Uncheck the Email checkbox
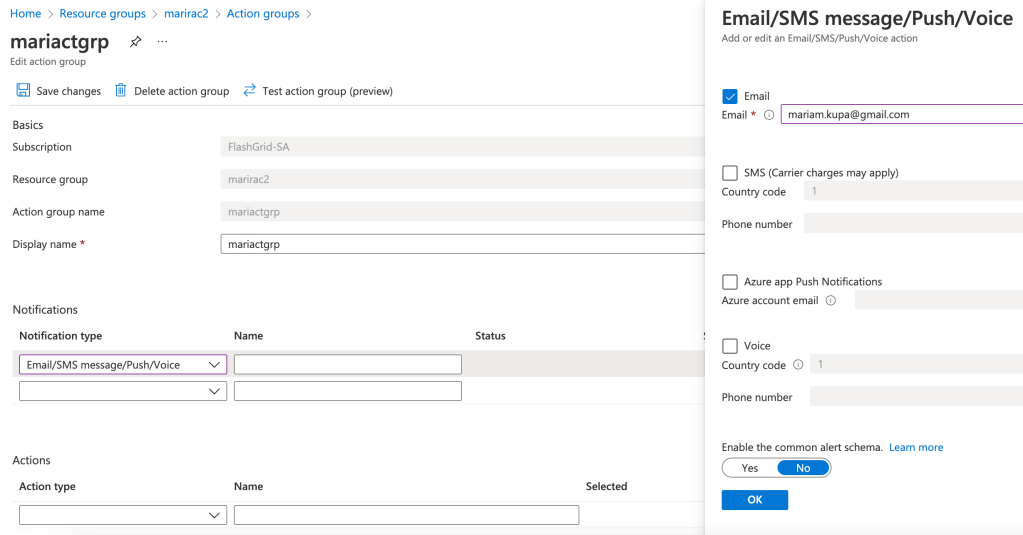This screenshot has height=535, width=1023. [730, 96]
